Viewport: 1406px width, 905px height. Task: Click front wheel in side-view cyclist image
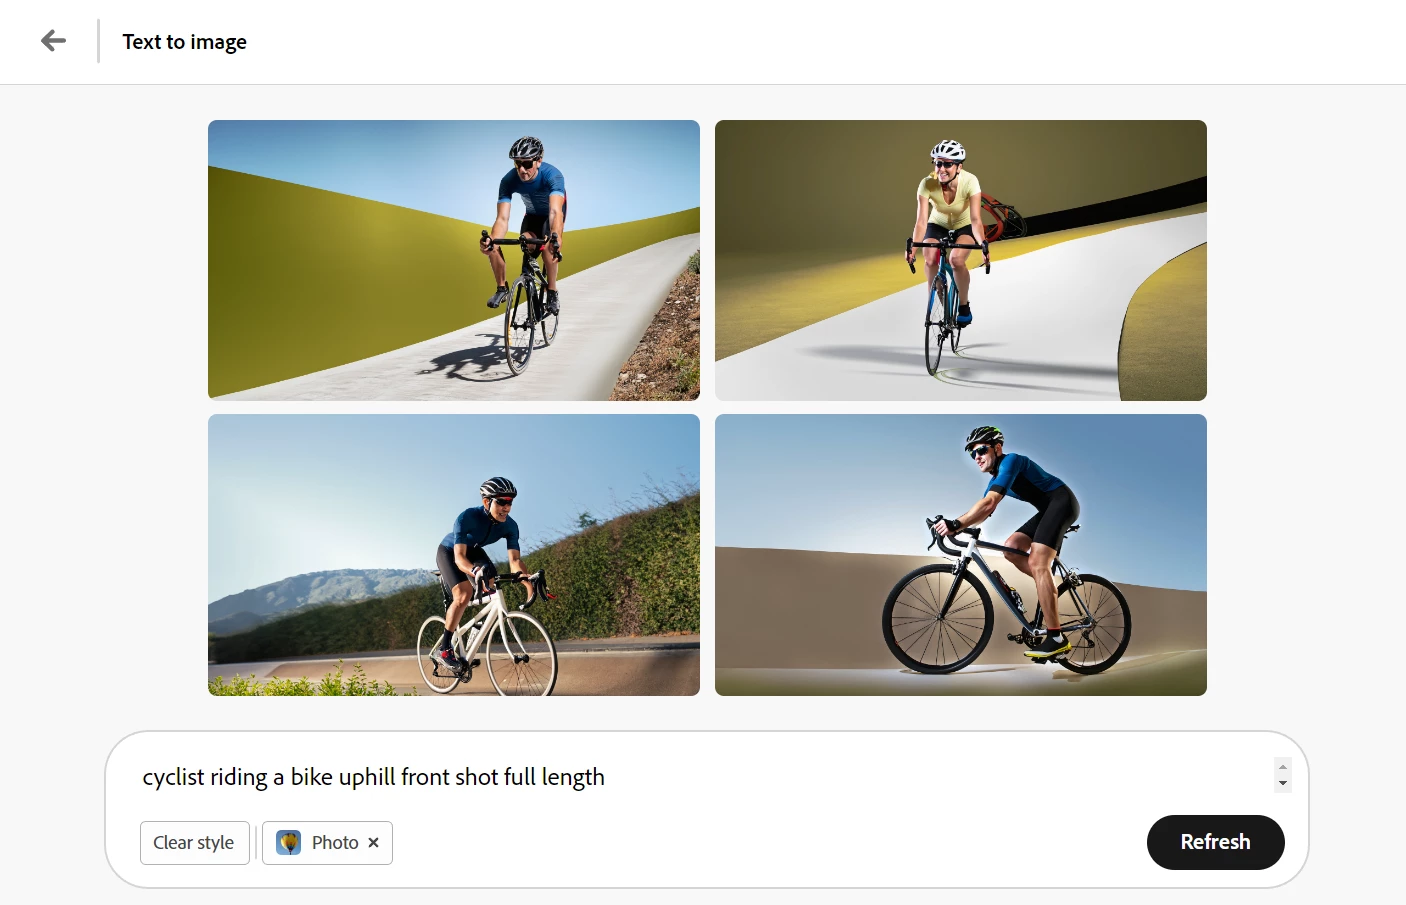coord(937,618)
